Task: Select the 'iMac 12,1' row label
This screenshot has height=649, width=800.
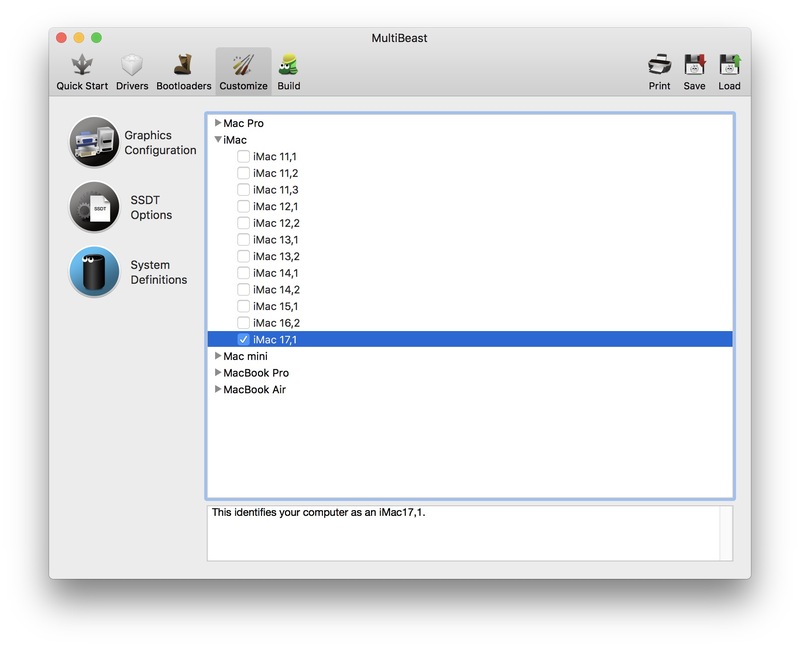Action: tap(276, 207)
